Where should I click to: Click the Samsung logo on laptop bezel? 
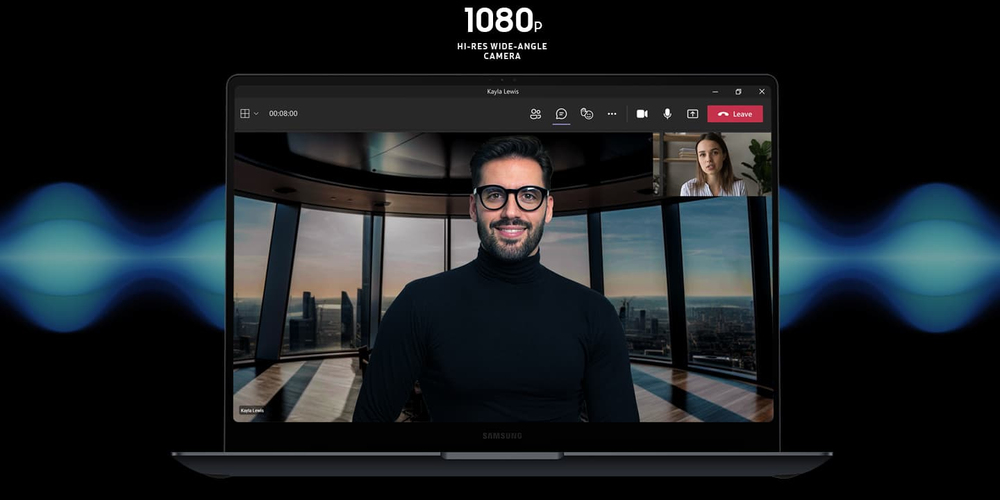tap(502, 435)
